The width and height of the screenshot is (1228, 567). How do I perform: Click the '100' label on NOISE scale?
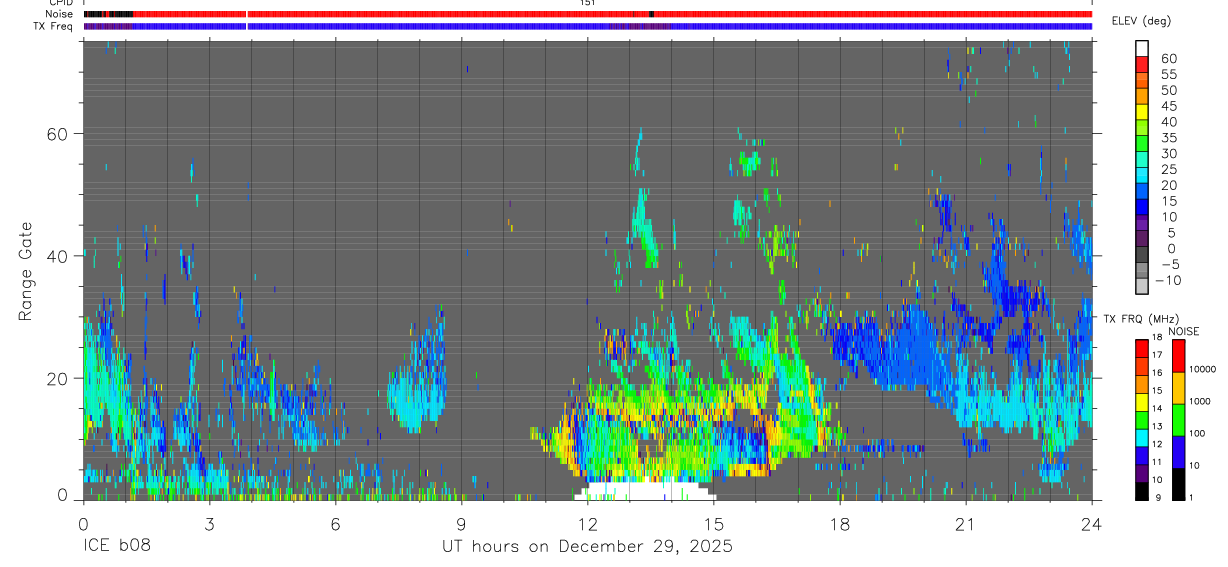[1196, 433]
